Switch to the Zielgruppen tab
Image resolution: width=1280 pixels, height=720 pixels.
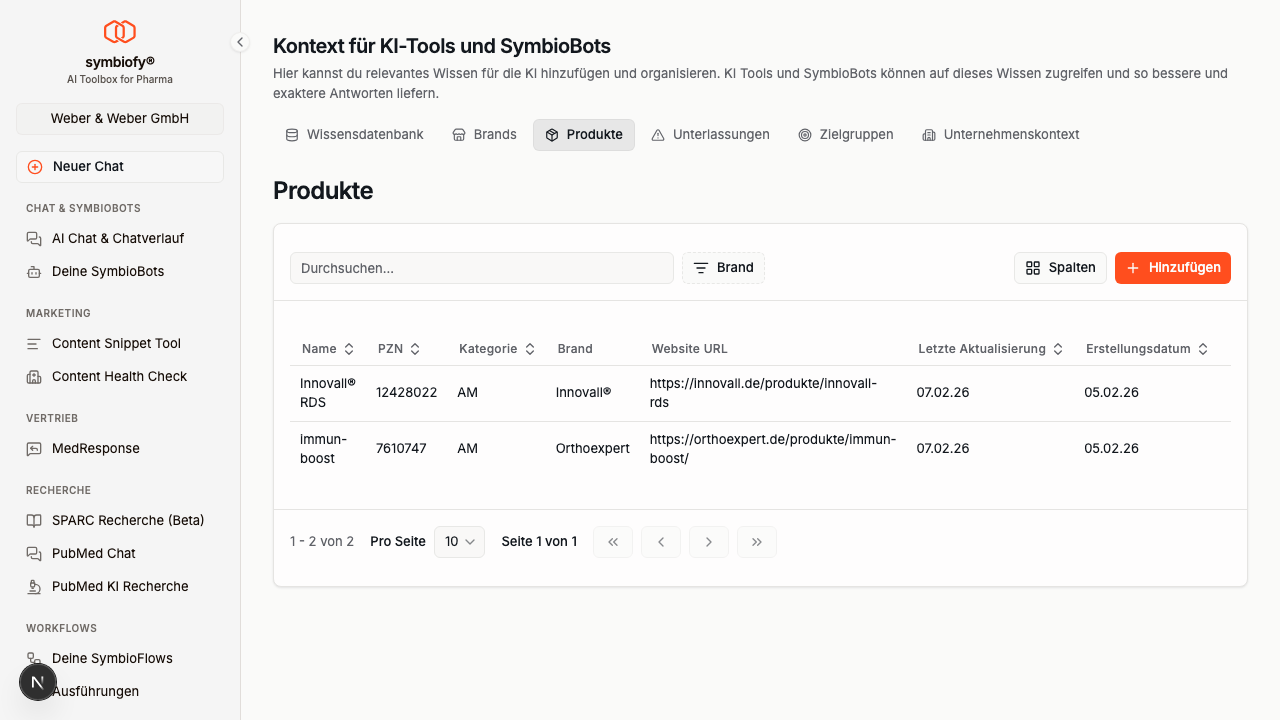coord(845,135)
